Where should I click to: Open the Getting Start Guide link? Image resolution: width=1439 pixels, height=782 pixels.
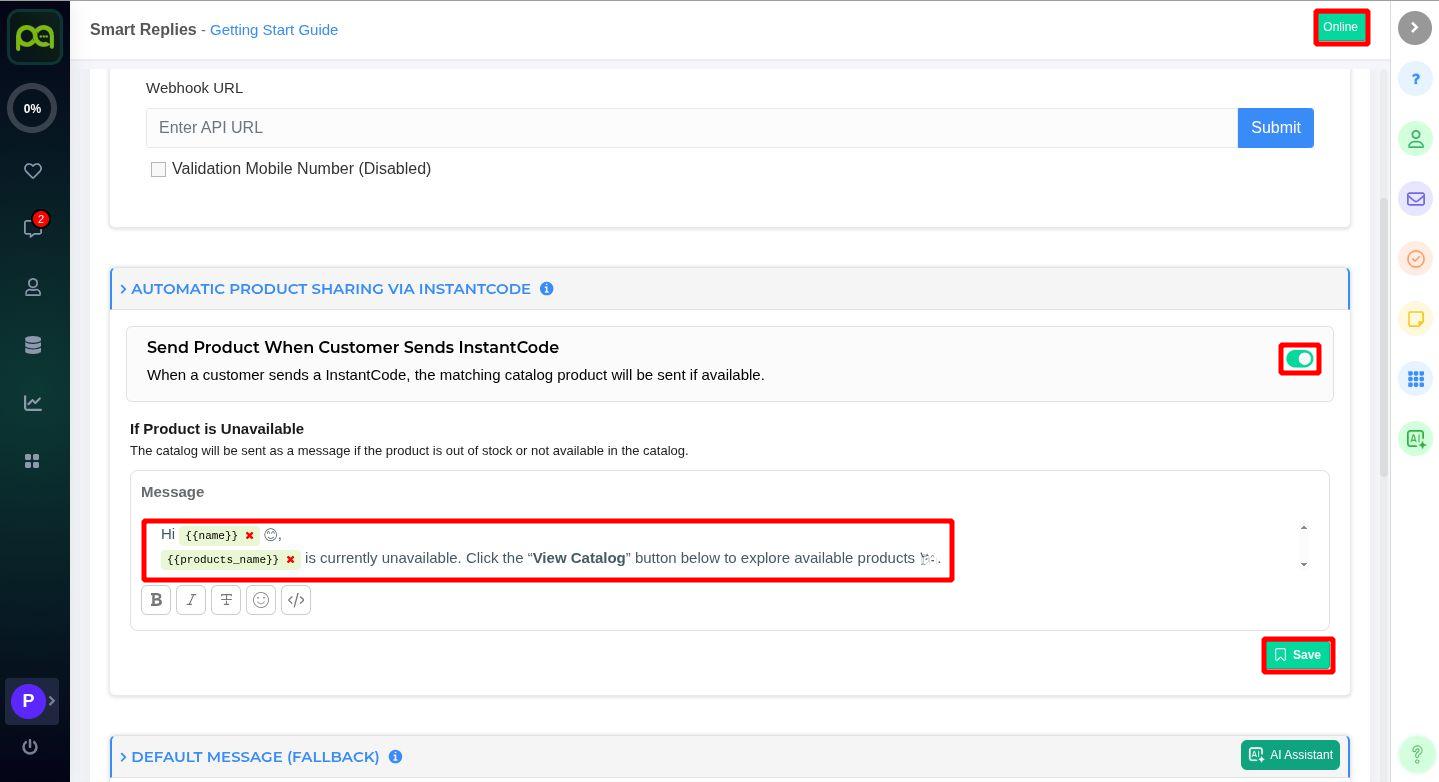(273, 30)
